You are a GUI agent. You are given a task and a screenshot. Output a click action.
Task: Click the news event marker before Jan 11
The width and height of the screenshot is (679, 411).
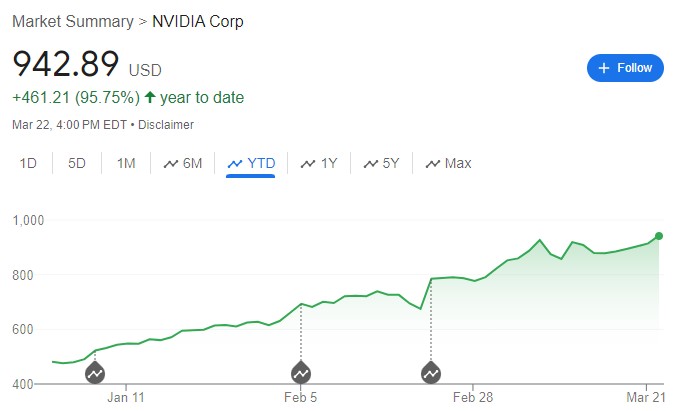point(95,373)
